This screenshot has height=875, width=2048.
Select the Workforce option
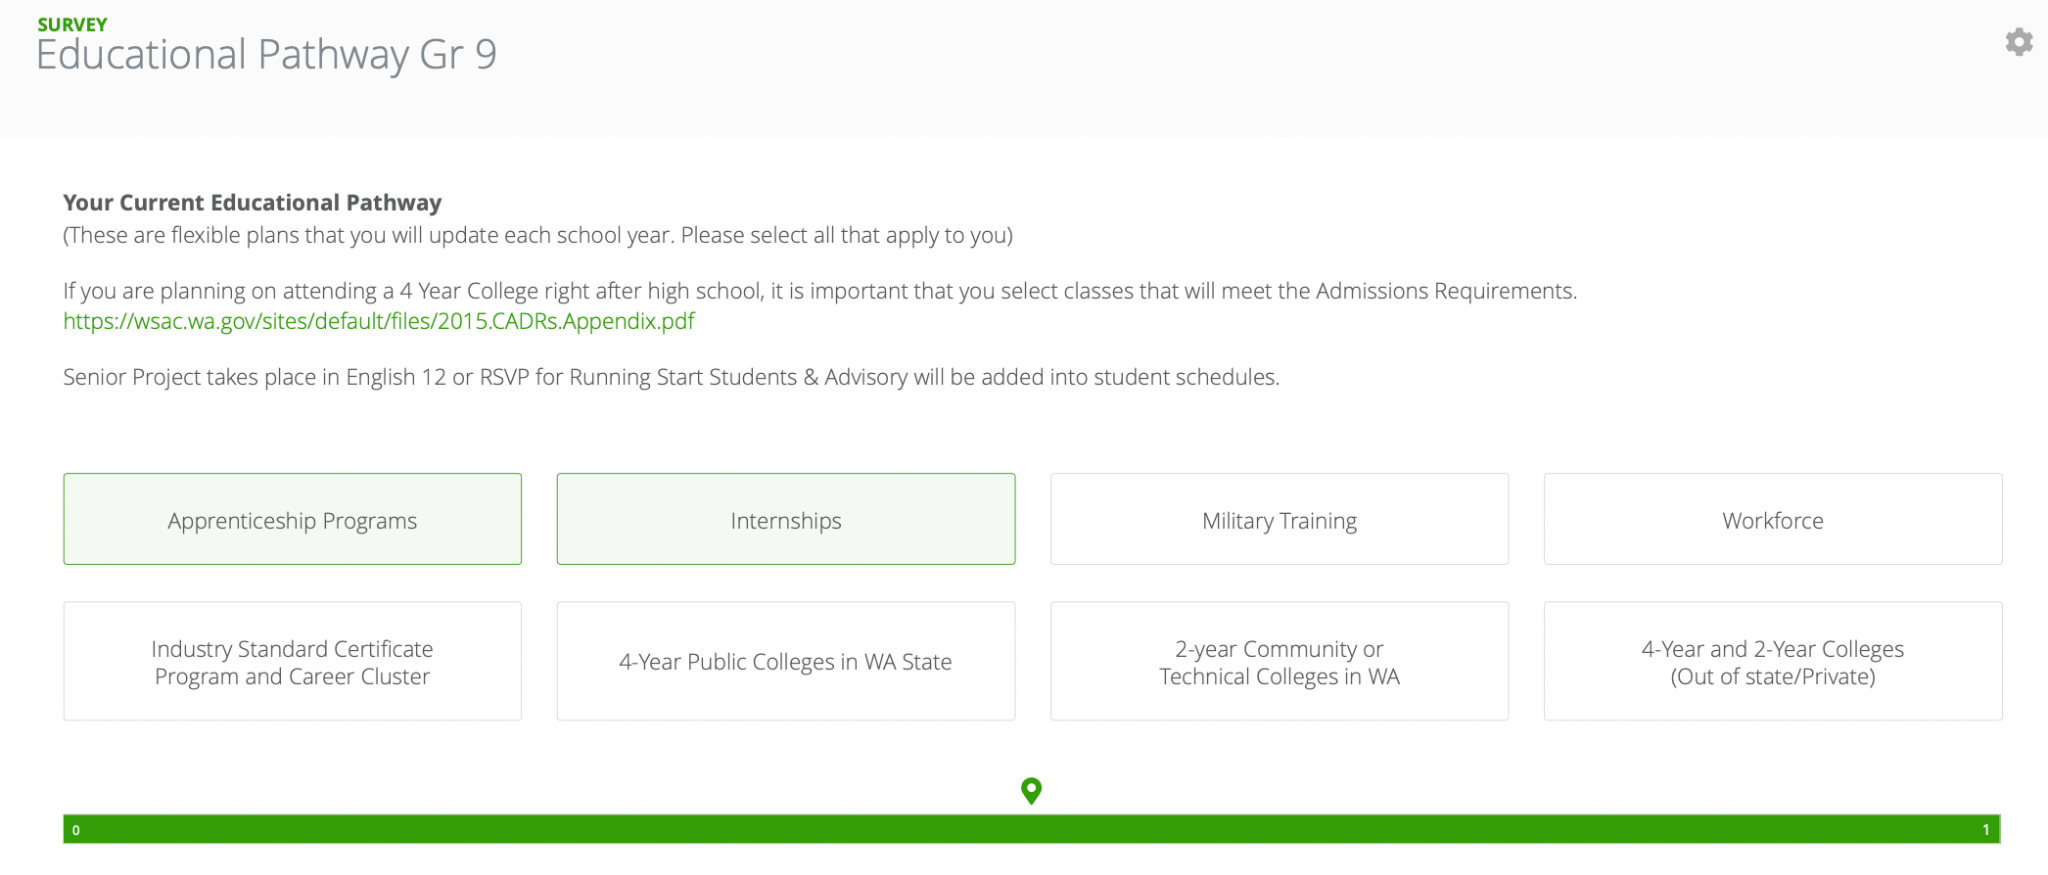1773,519
